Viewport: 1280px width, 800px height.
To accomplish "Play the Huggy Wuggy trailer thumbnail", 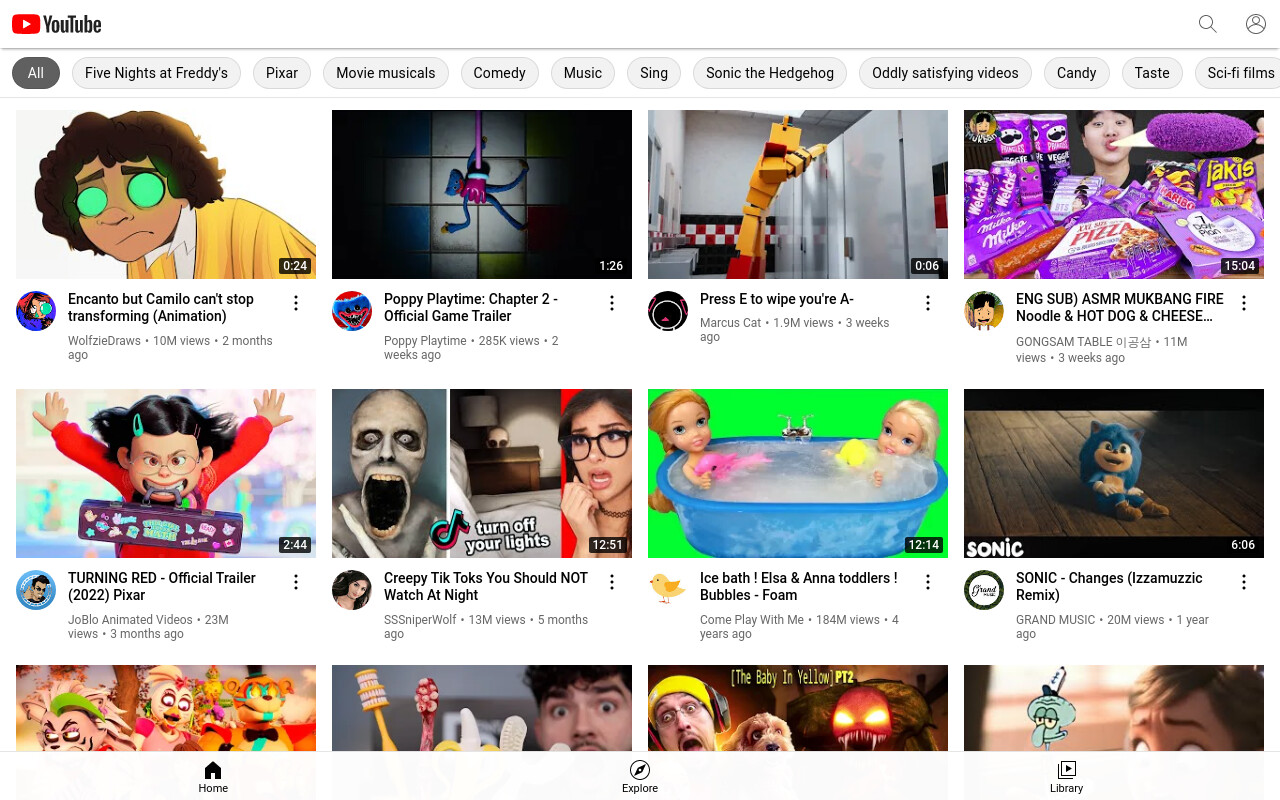I will [482, 194].
